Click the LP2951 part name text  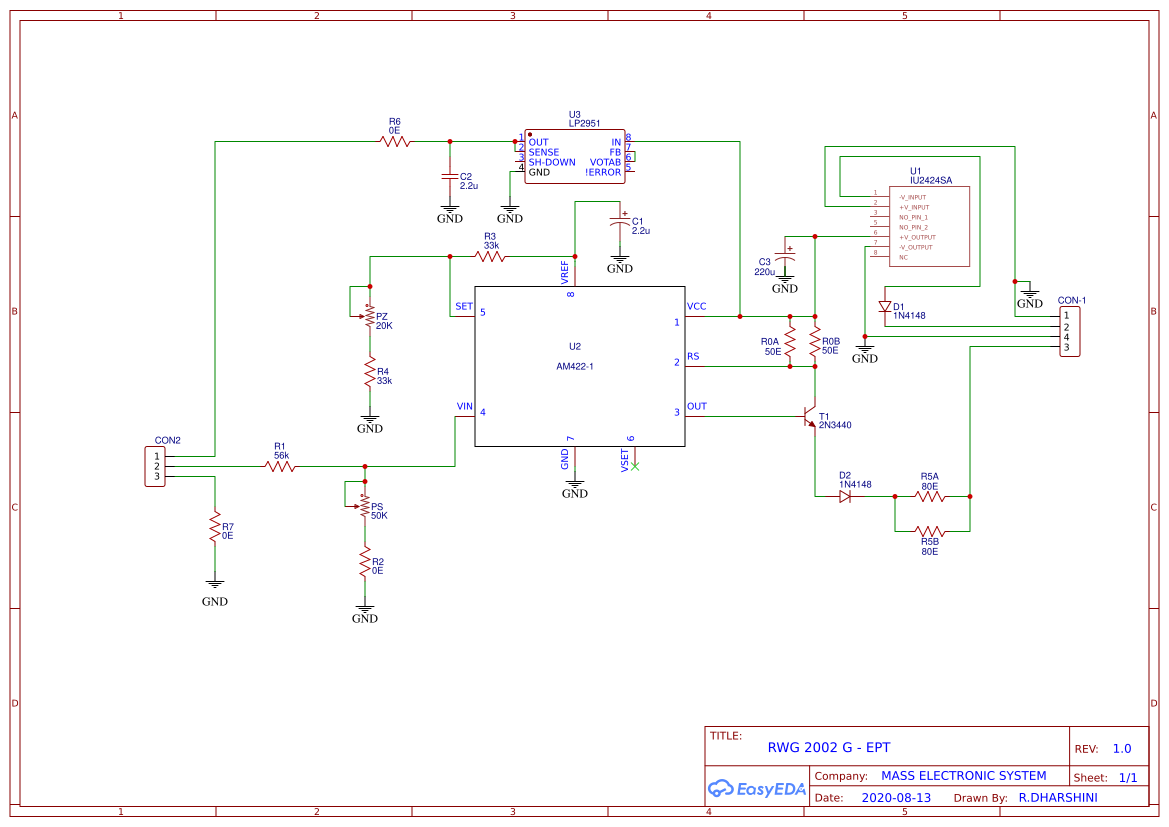point(584,123)
